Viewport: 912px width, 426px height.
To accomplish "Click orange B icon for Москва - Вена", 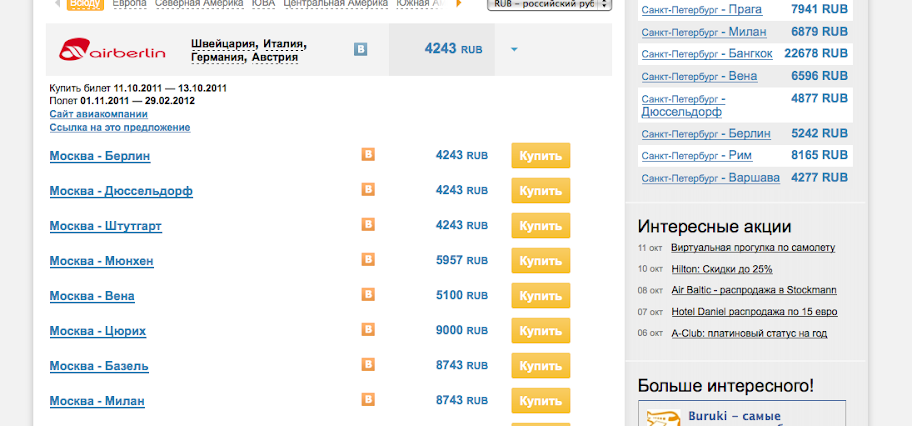I will click(368, 294).
